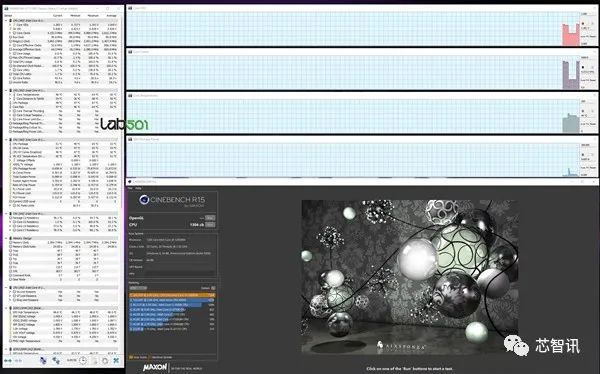
Task: Open the Help menu in Cinebench
Action: coord(139,188)
